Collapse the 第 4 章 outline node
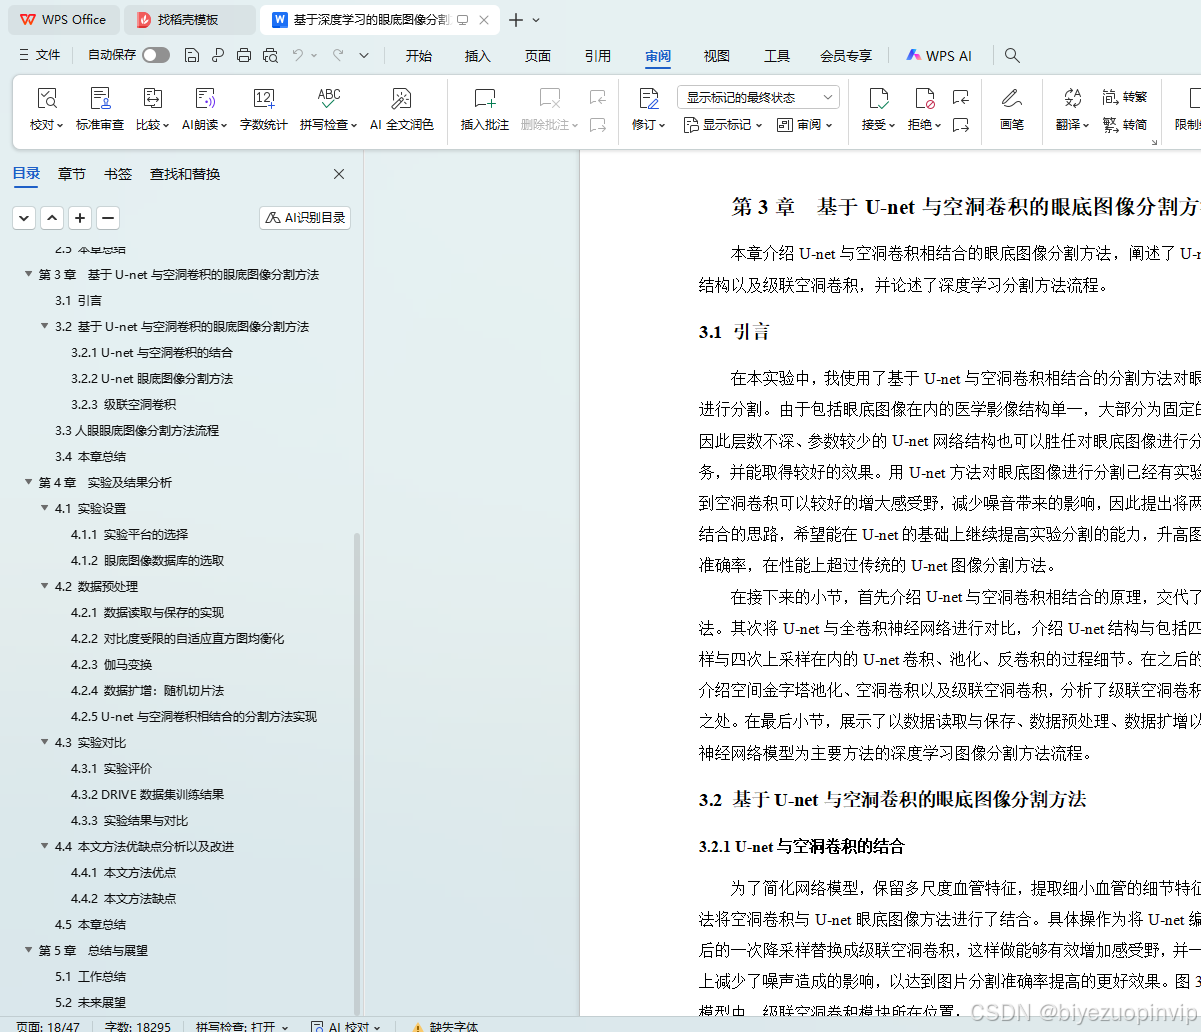 pos(29,482)
